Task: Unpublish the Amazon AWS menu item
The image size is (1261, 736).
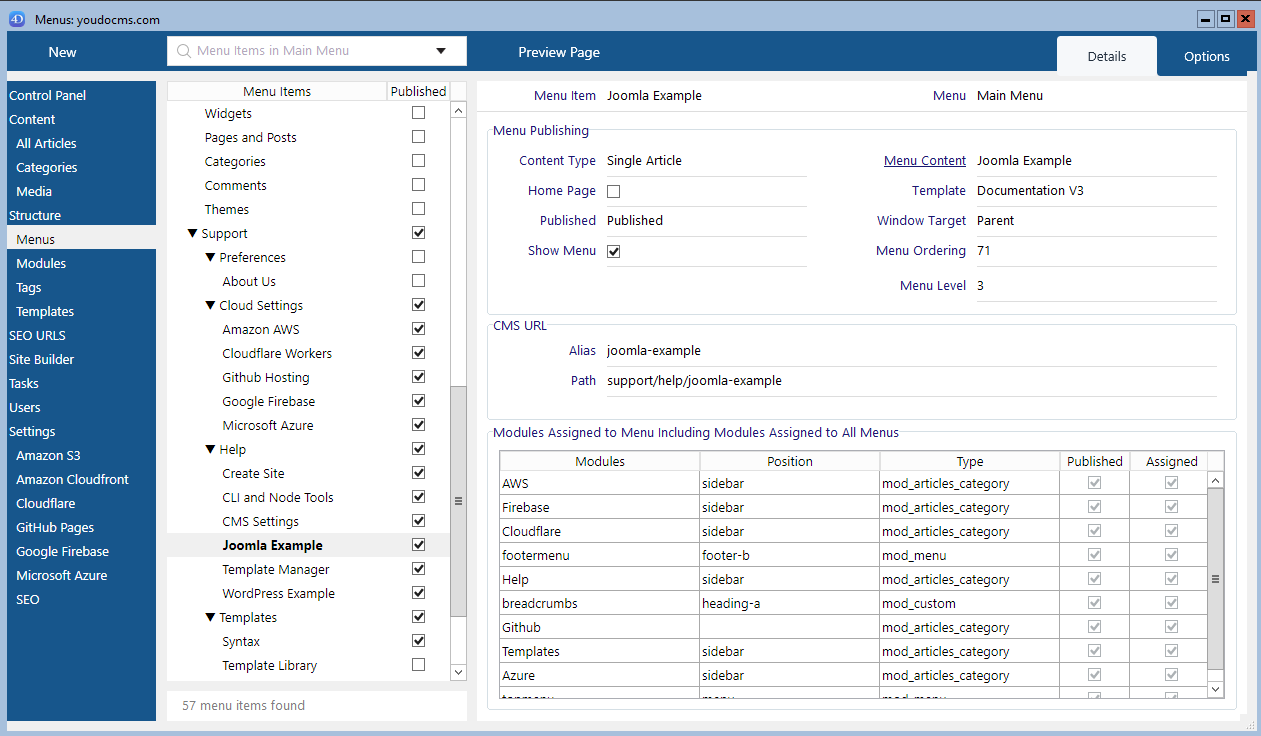Action: pos(418,329)
